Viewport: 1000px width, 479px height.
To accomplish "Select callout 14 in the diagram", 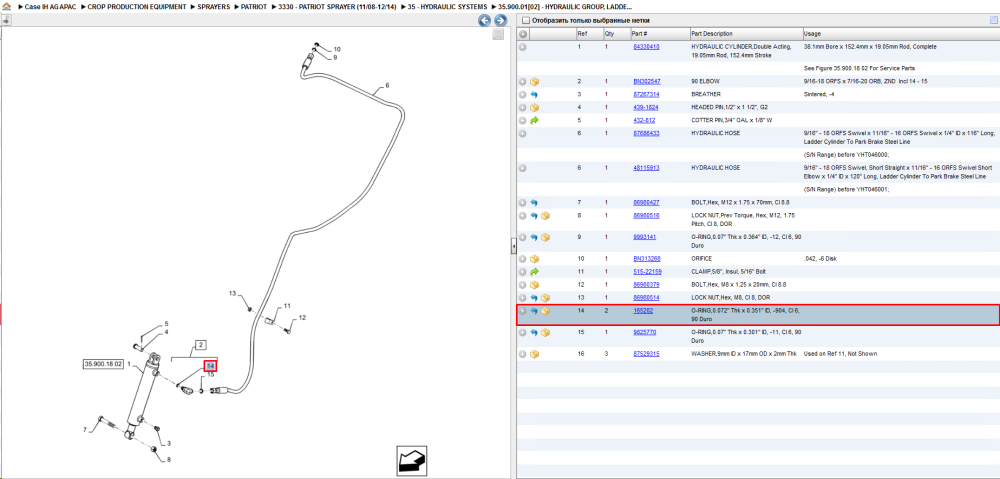I will (x=210, y=366).
